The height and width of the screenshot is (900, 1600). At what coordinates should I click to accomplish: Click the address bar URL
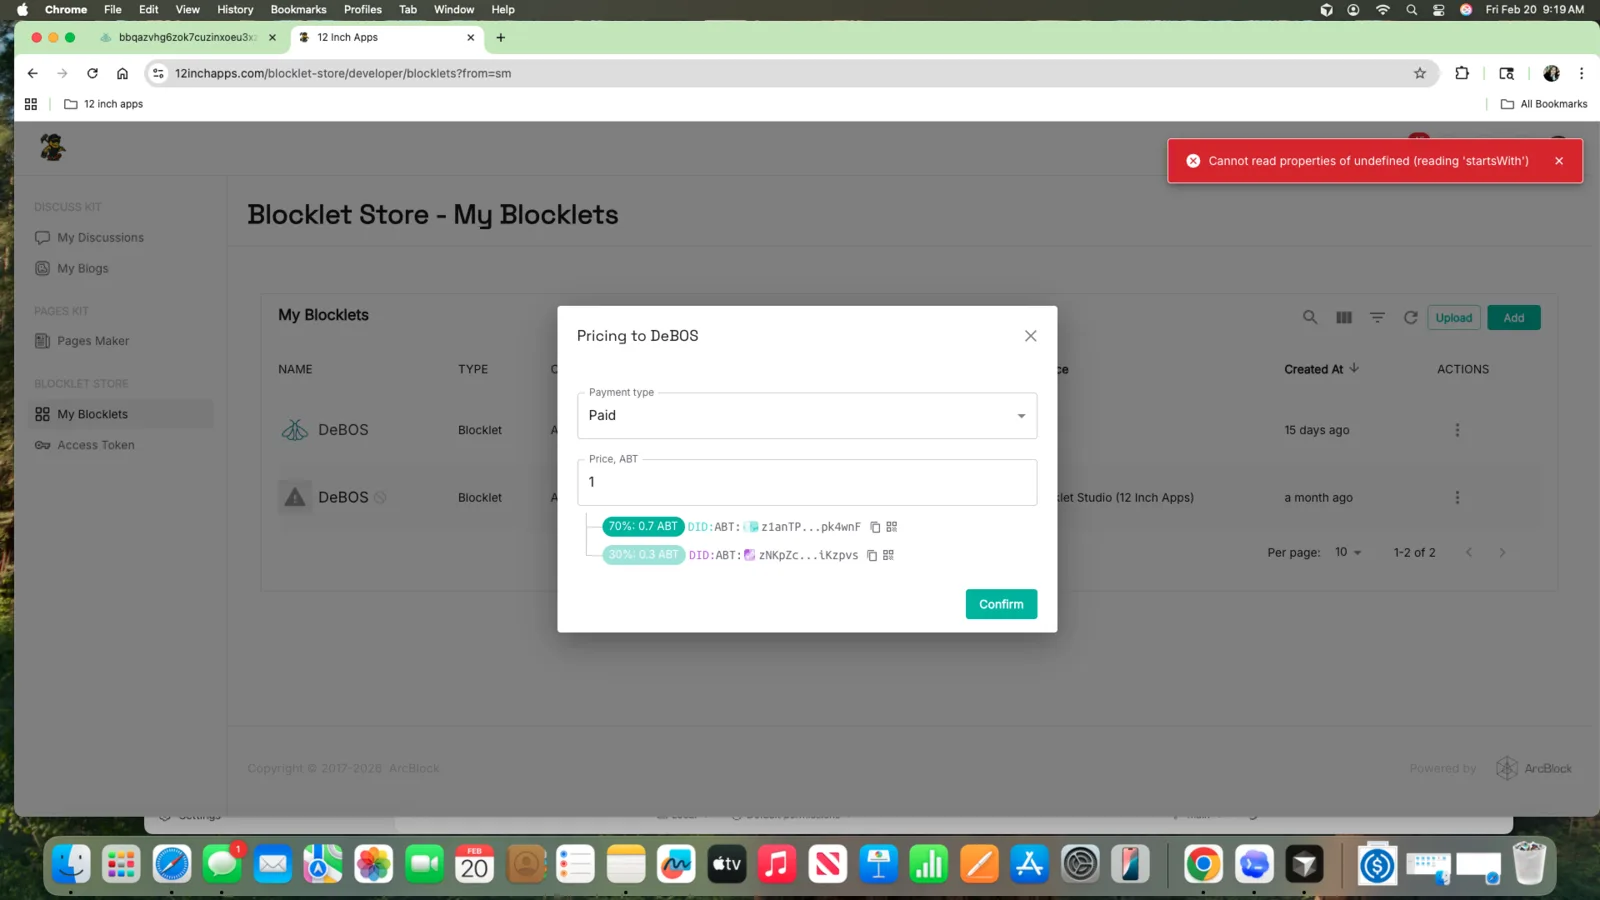[x=343, y=73]
